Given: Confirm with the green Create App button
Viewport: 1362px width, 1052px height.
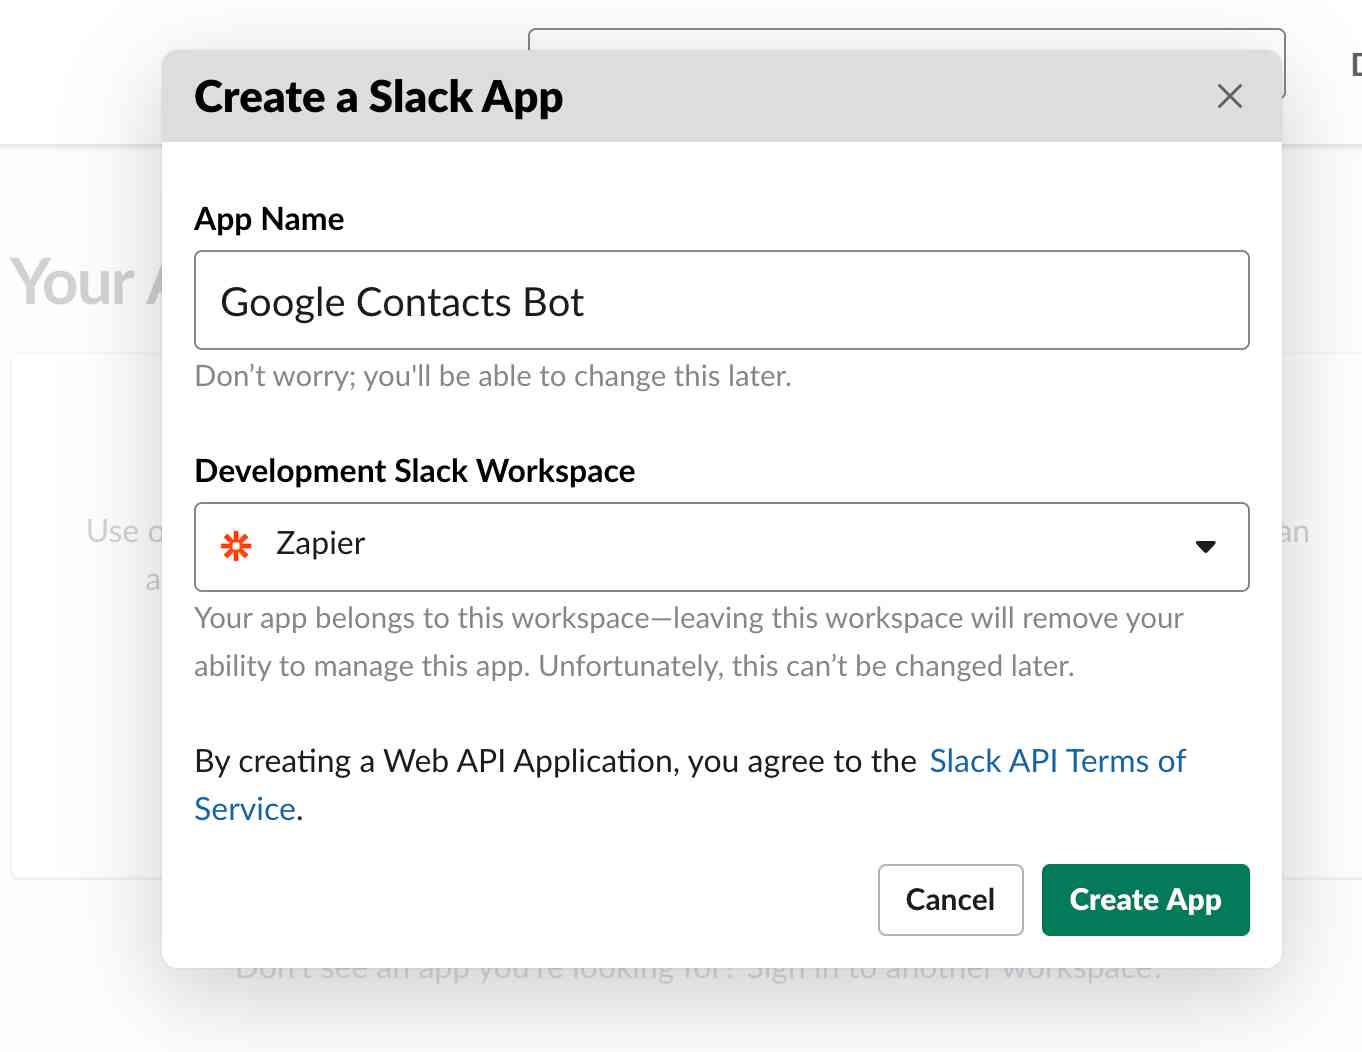Looking at the screenshot, I should click(1145, 900).
